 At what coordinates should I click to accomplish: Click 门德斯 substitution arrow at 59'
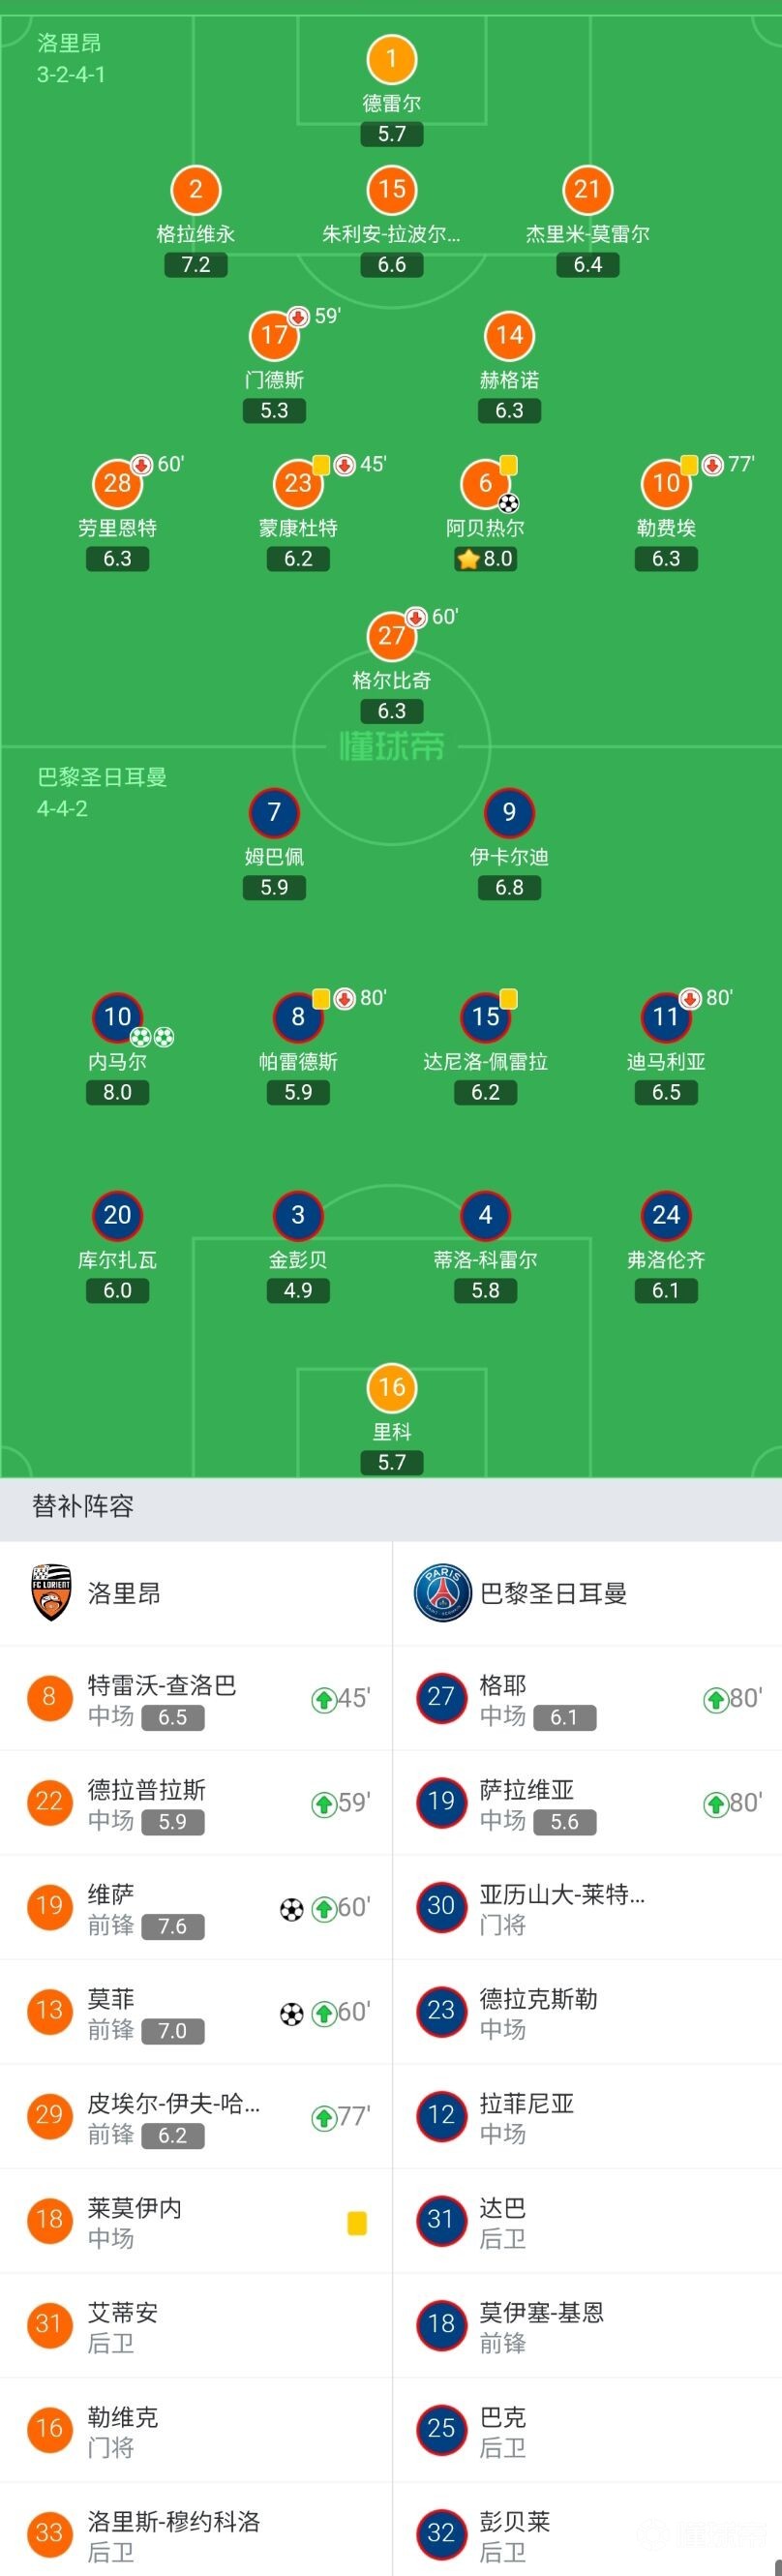[298, 316]
